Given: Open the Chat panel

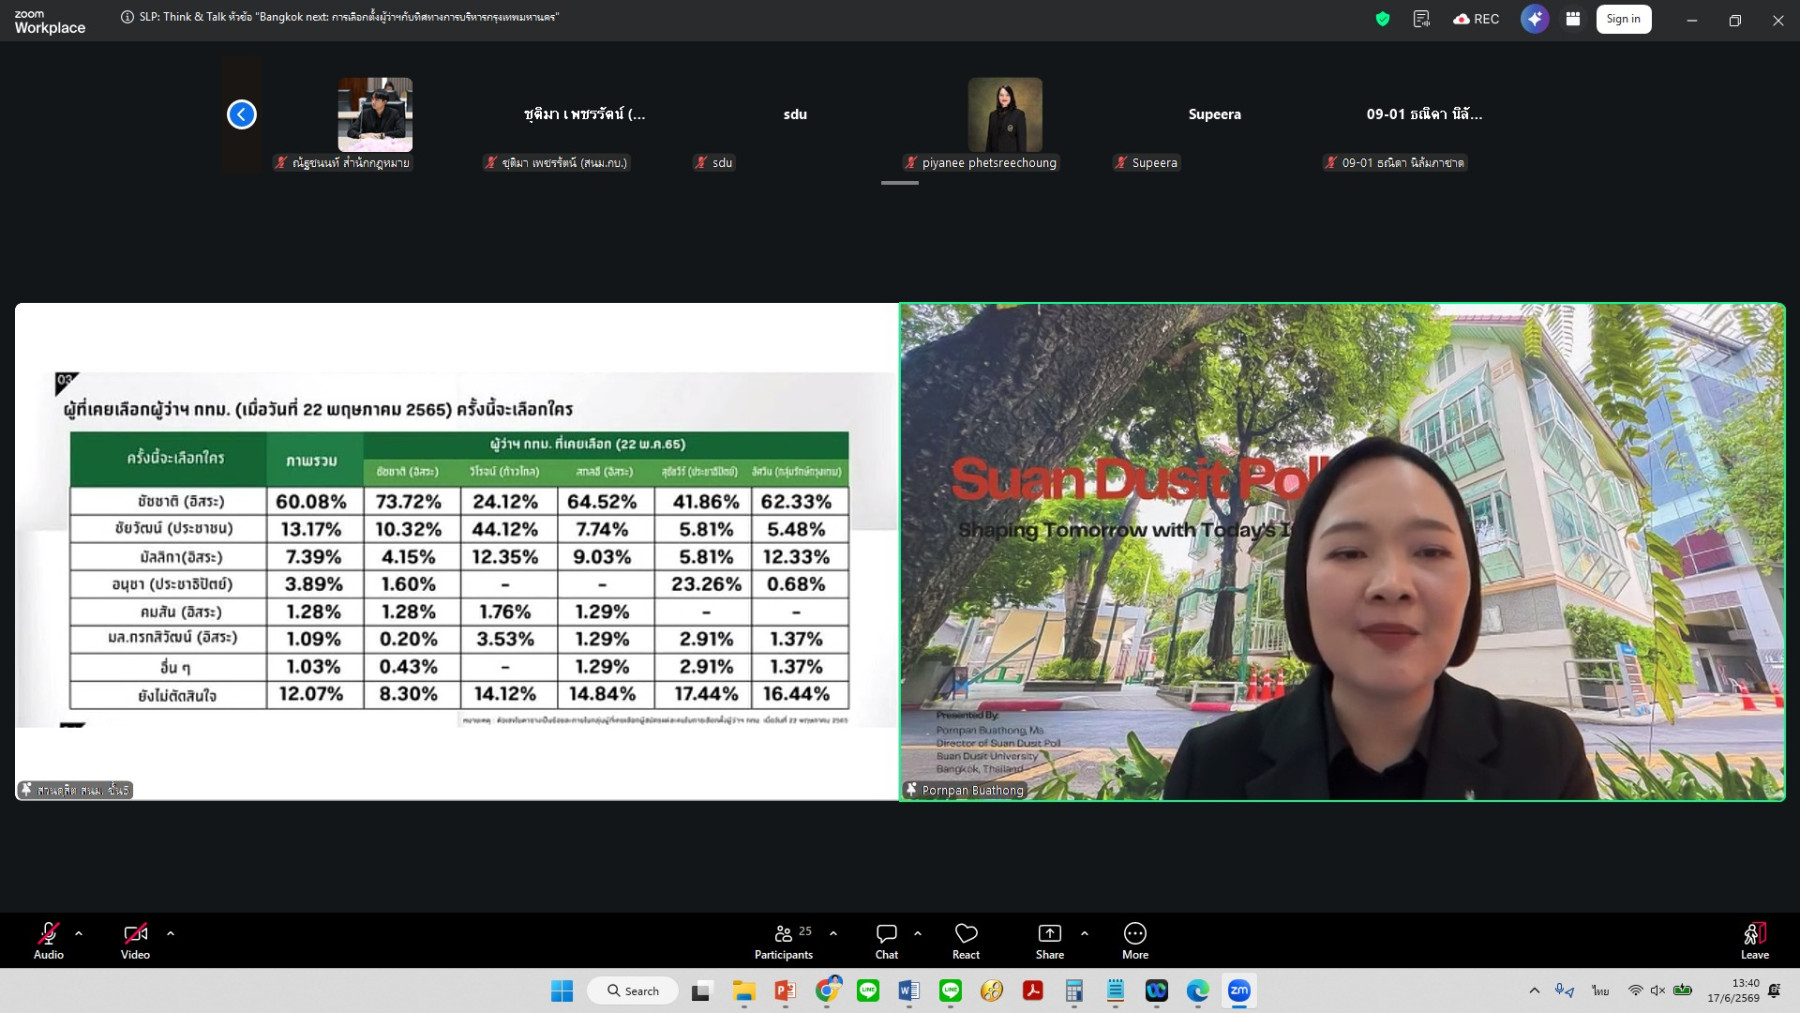Looking at the screenshot, I should coord(886,940).
